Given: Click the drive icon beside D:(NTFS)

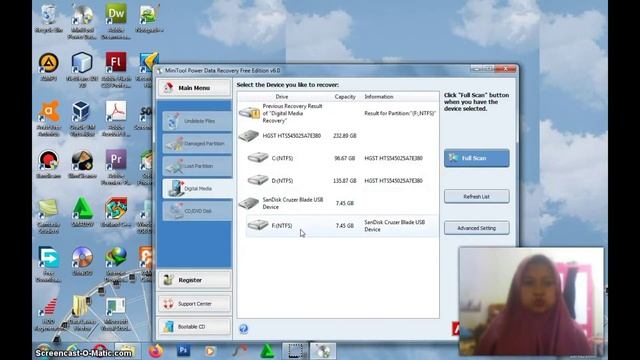Looking at the screenshot, I should (x=258, y=180).
